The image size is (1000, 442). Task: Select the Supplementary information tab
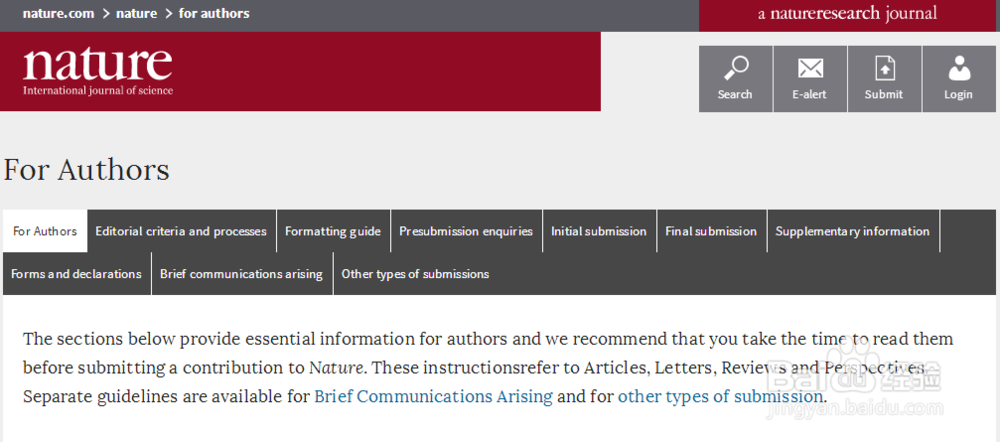[853, 231]
